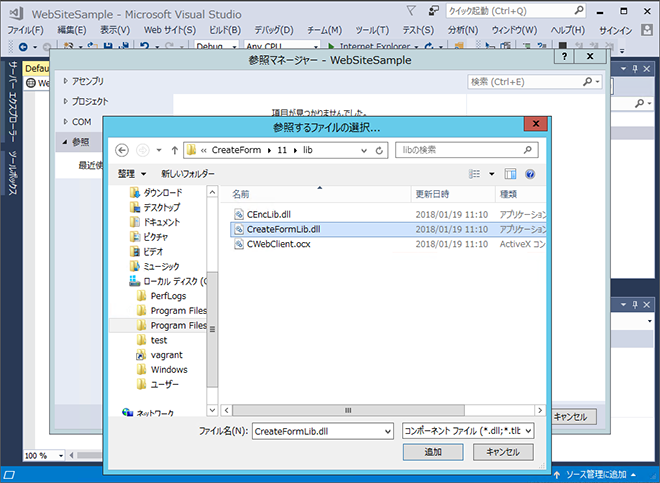Collapse the 参照 category

(65, 142)
